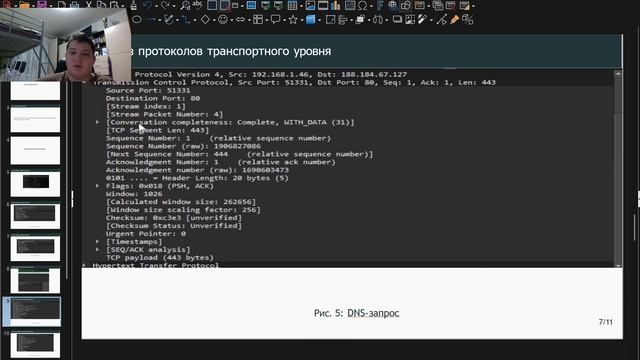The width and height of the screenshot is (640, 360).
Task: Open the Undo history dropdown arrow
Action: click(156, 6)
